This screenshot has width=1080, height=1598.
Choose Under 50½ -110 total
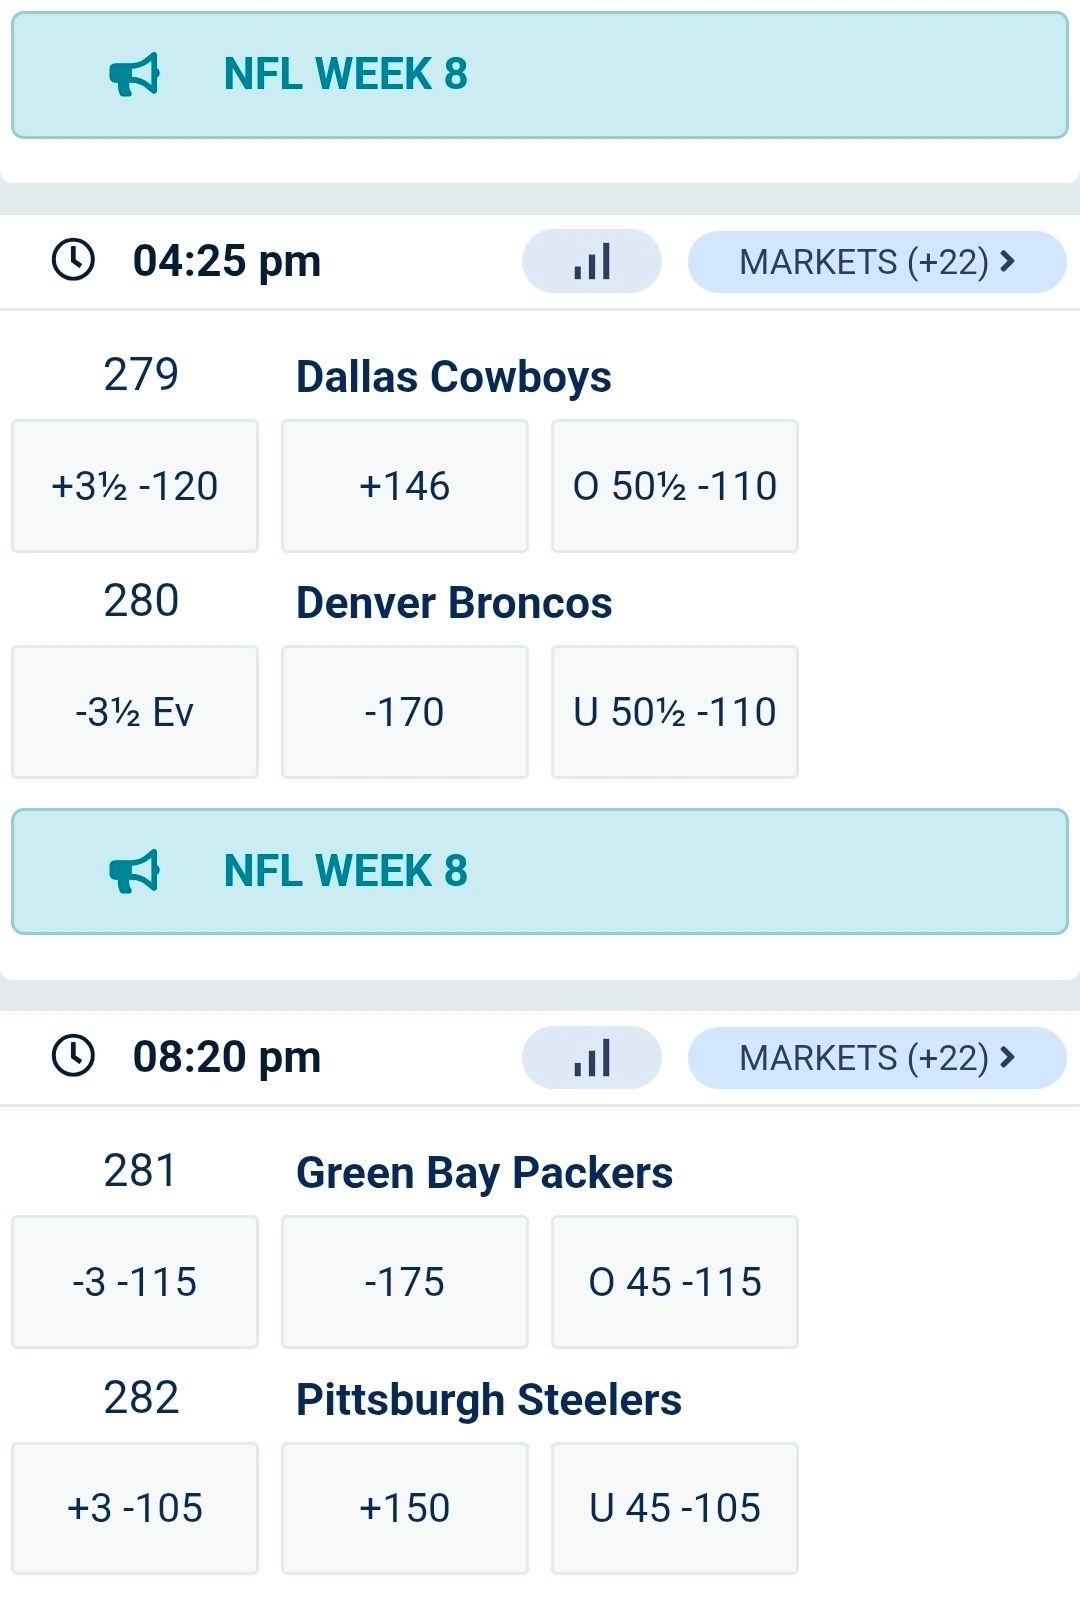coord(675,712)
